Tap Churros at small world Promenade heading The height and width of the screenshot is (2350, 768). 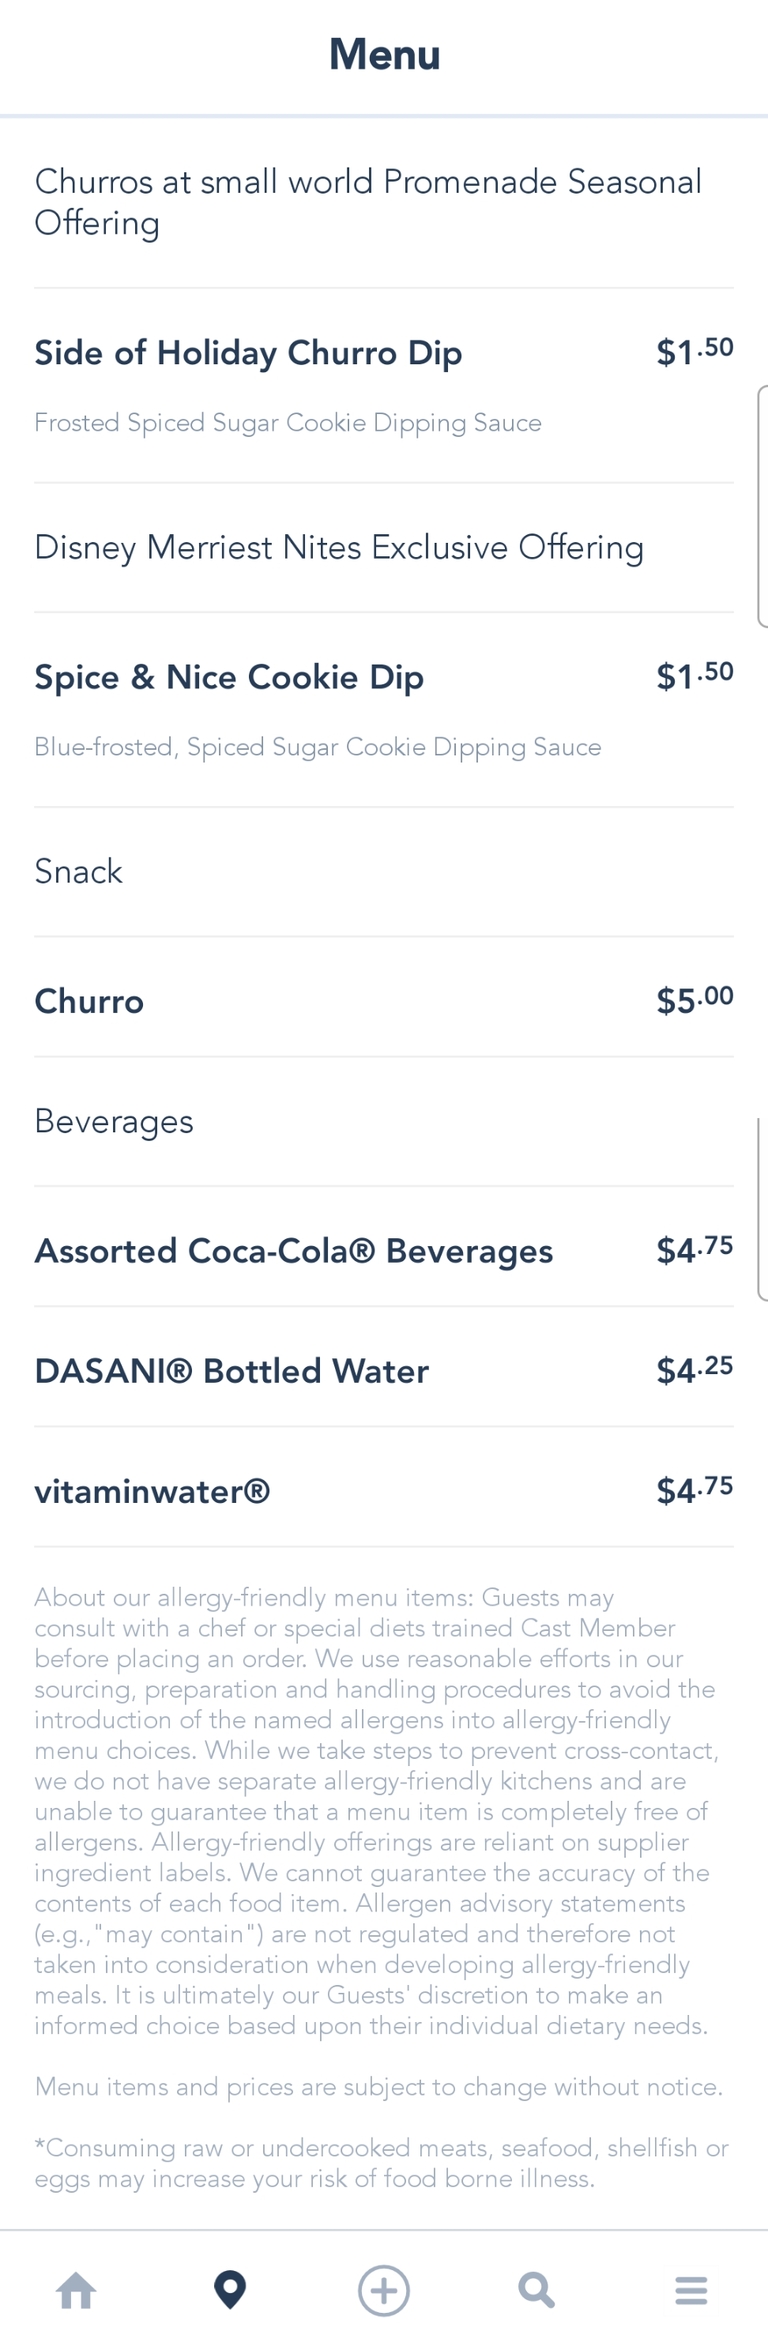[x=368, y=201]
